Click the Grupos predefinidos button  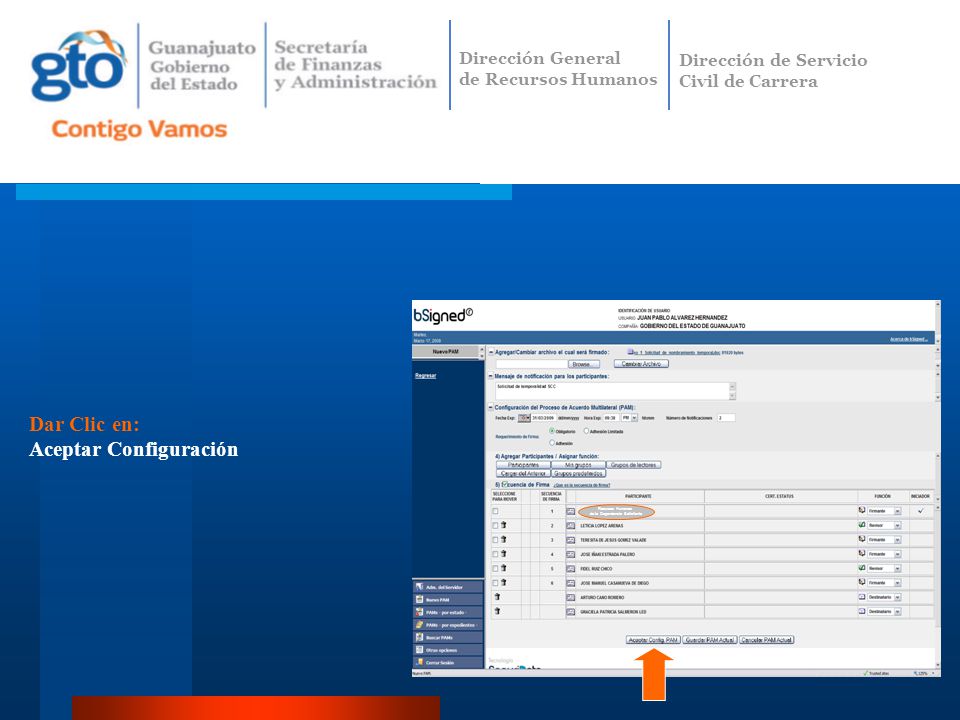tap(579, 474)
